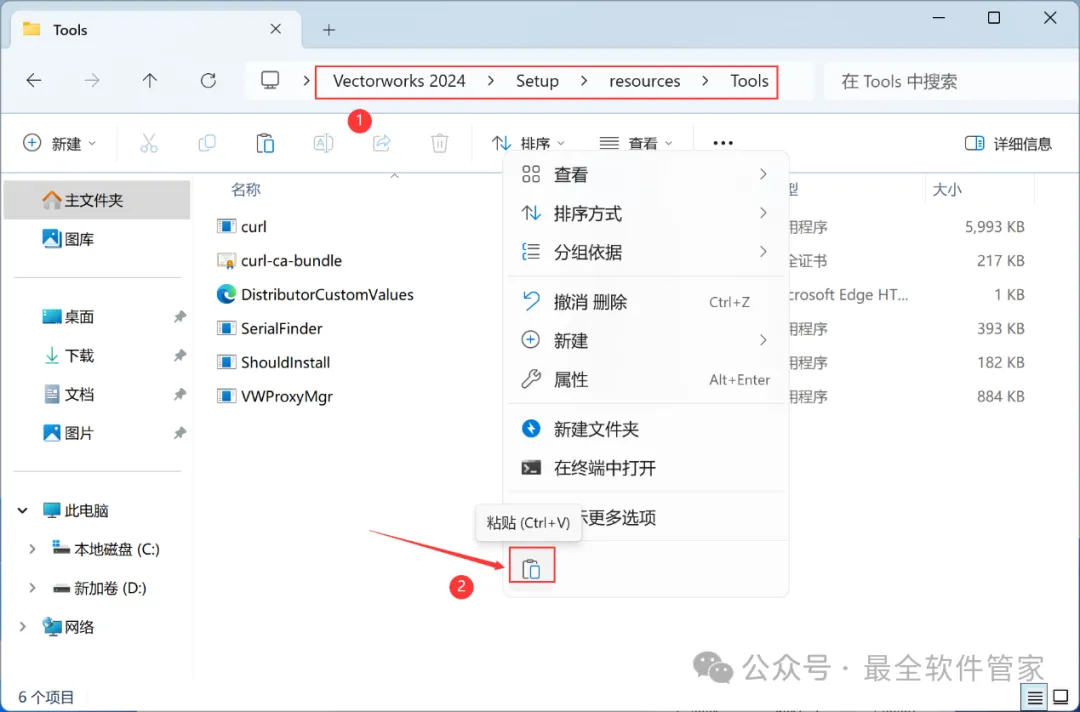
Task: Open the 新建 dropdown in toolbar
Action: tap(59, 143)
